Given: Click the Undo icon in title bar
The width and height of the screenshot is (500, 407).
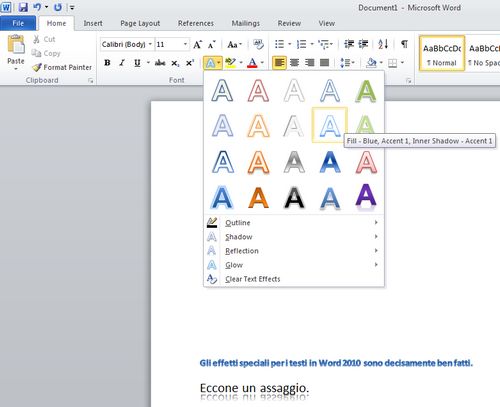Looking at the screenshot, I should coord(37,7).
